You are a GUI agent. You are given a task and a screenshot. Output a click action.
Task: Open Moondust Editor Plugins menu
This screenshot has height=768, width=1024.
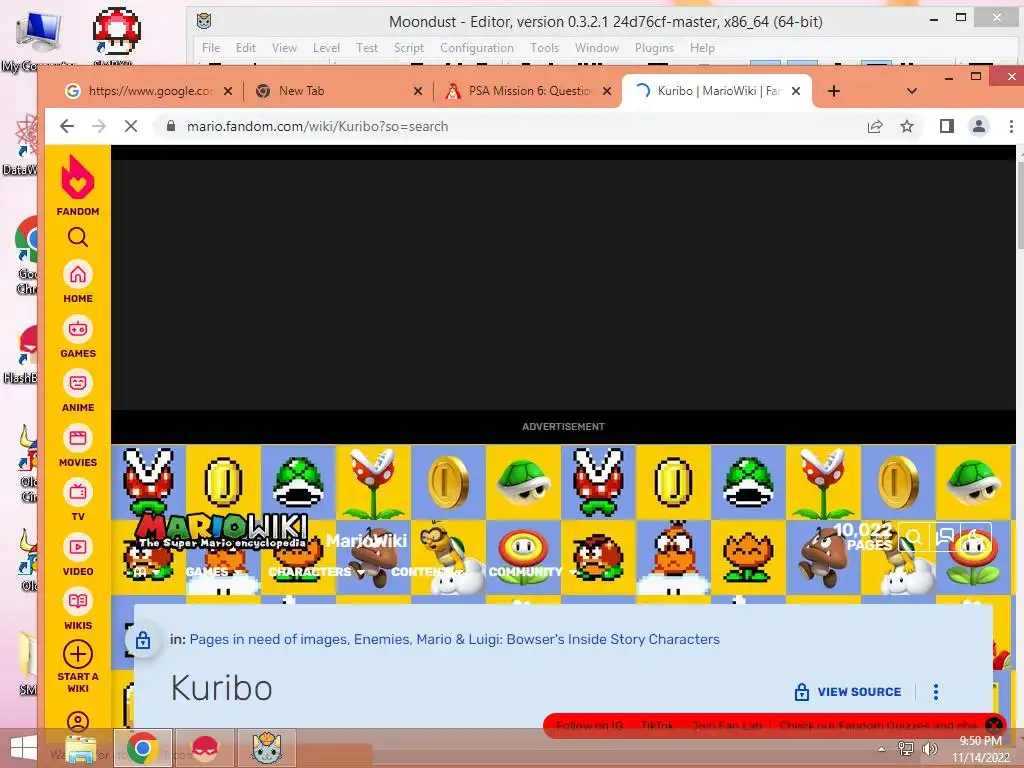[654, 48]
